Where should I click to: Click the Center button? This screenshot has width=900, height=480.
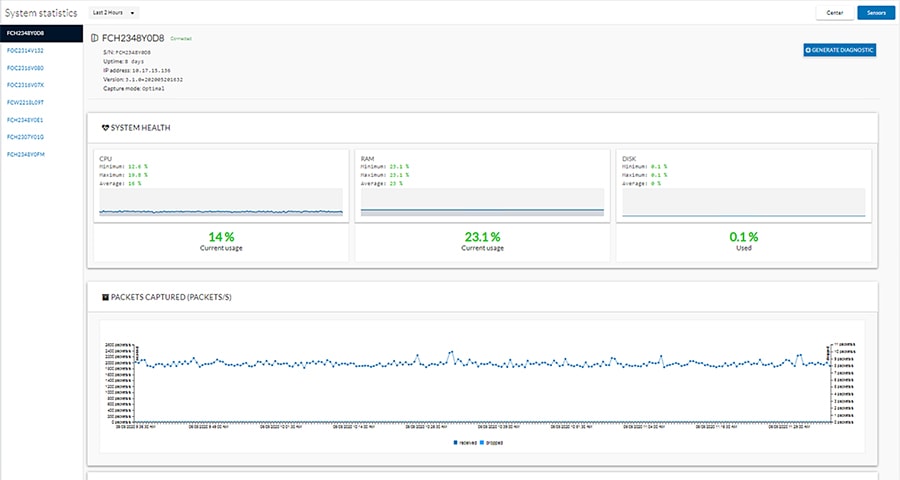835,13
